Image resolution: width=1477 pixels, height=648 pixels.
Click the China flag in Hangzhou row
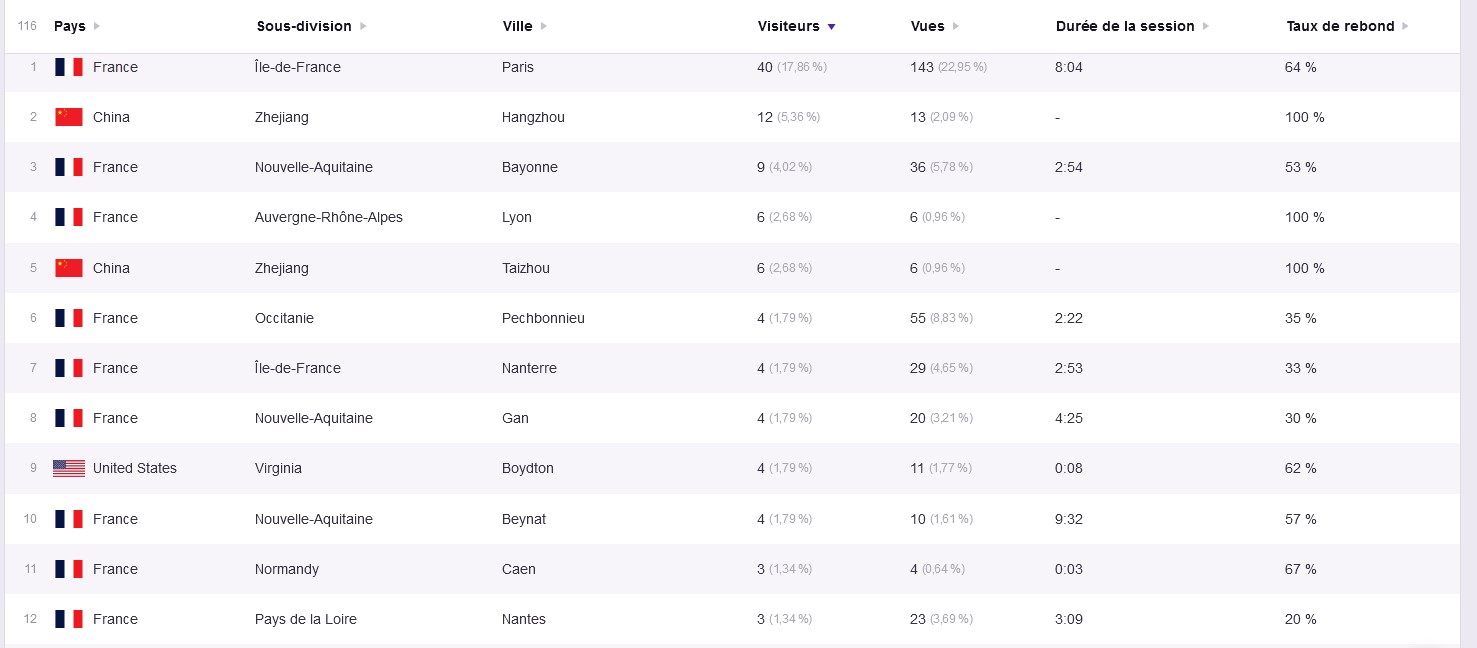click(x=69, y=117)
